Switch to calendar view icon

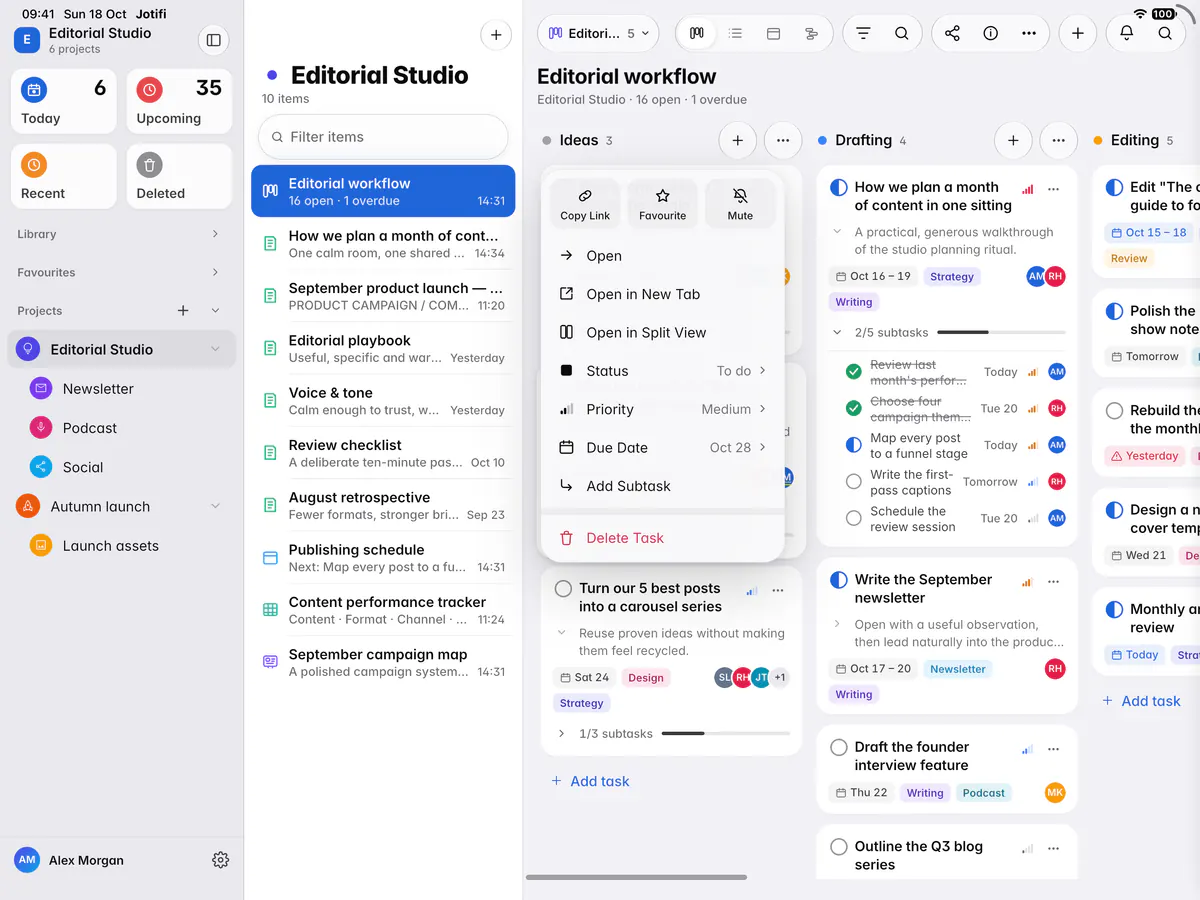[x=773, y=33]
